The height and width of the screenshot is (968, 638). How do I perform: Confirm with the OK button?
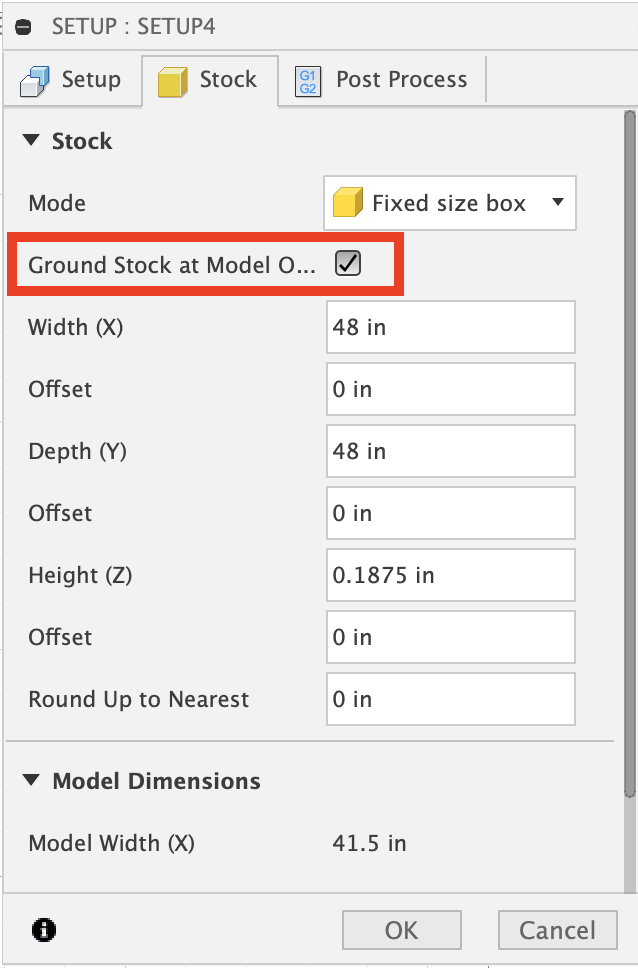click(401, 930)
